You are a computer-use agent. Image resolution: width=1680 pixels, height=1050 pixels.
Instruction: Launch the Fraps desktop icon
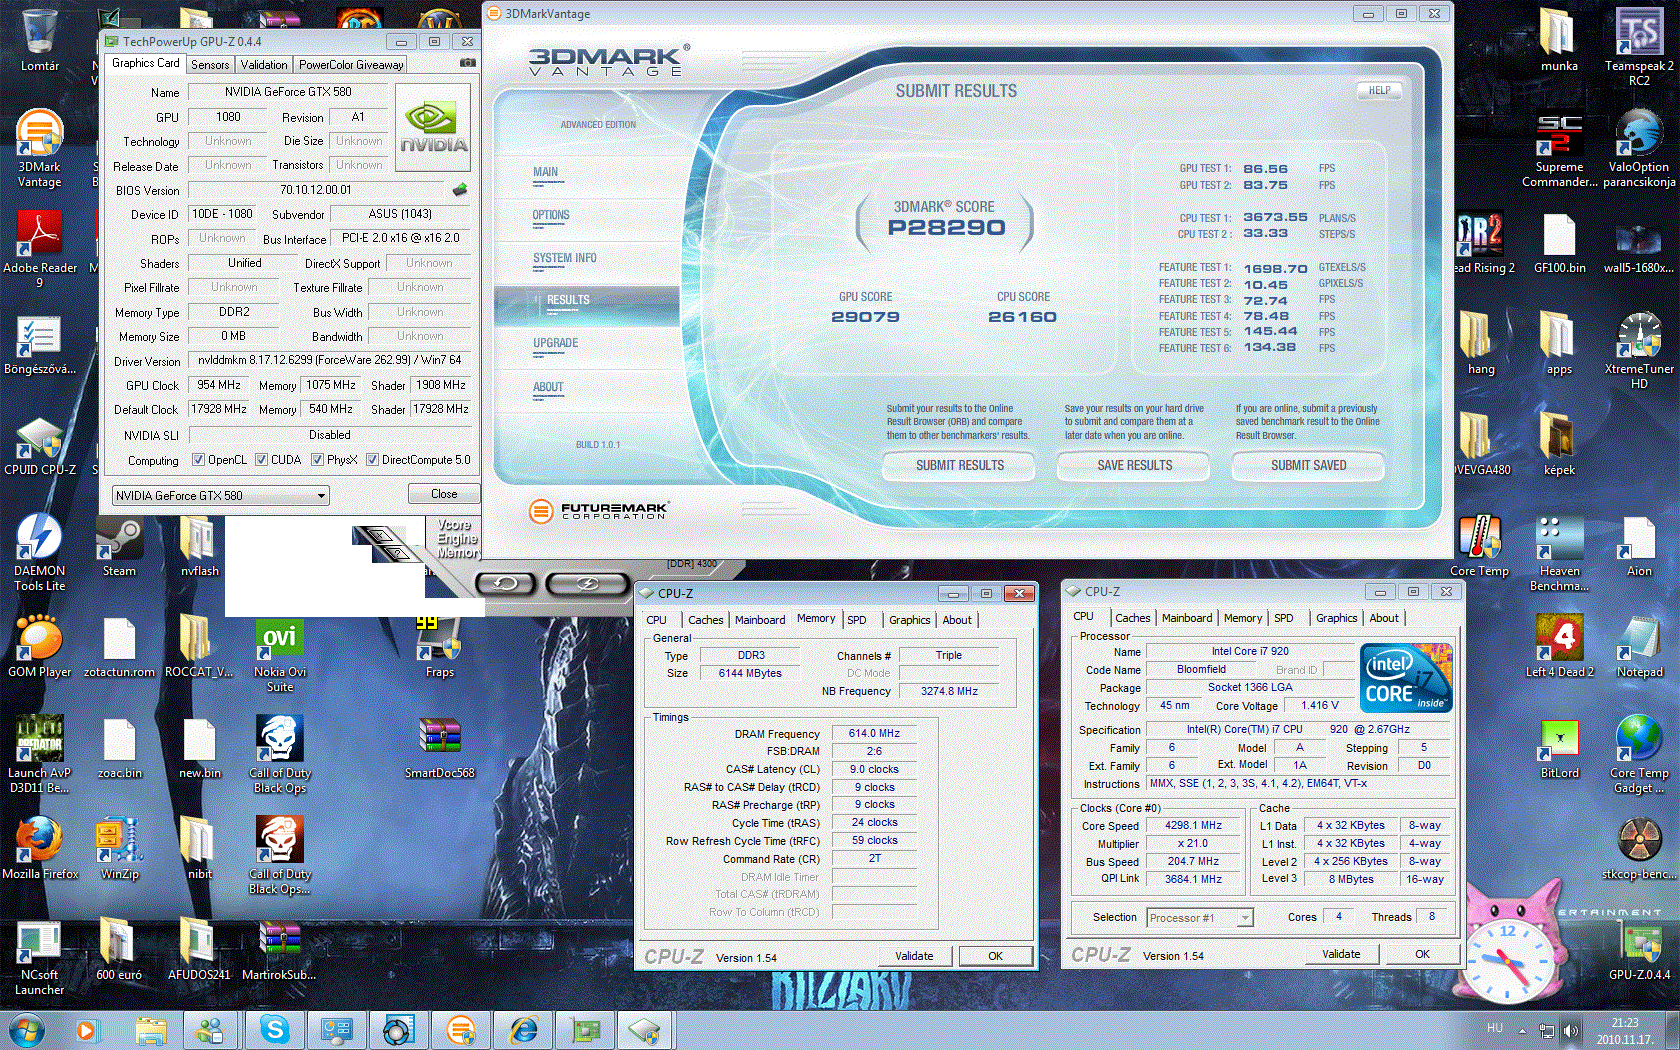coord(440,648)
